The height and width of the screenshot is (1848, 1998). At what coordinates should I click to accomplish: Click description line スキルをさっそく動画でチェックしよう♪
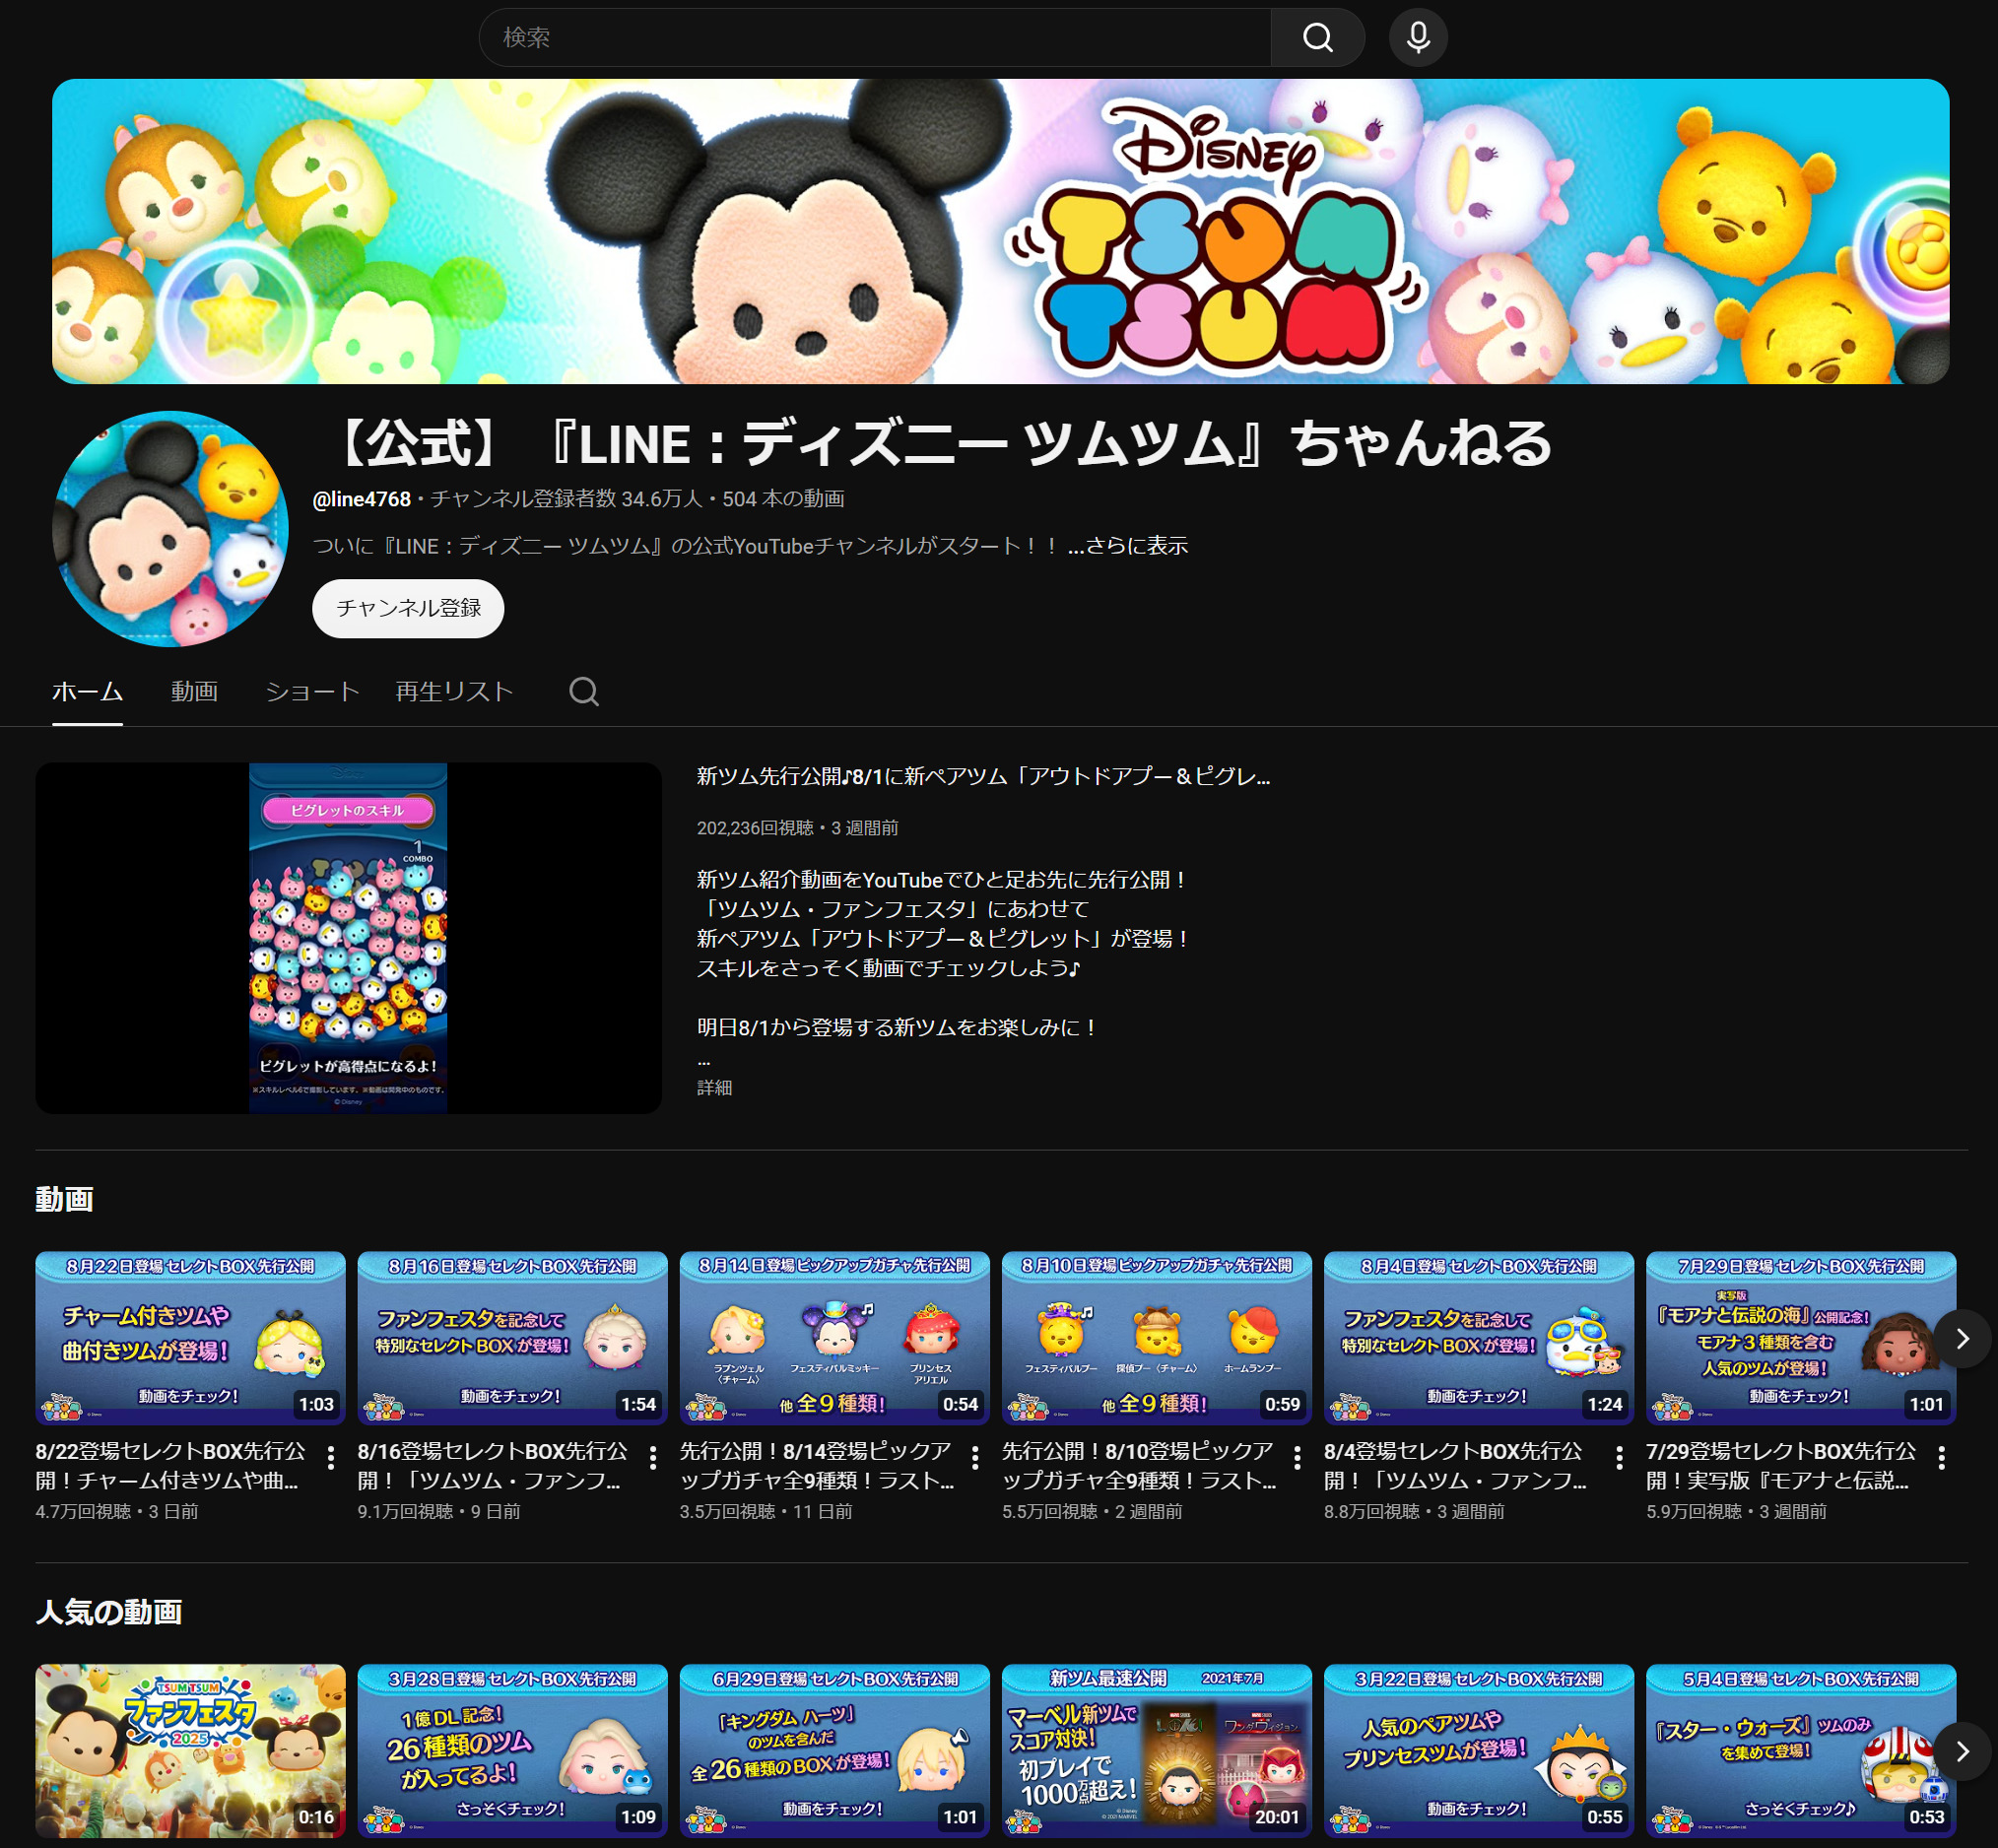(888, 968)
